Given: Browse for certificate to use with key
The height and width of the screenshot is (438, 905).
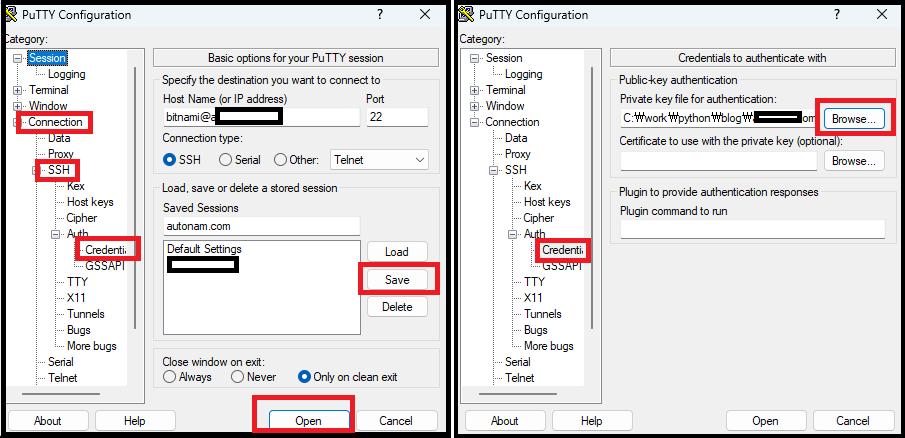Looking at the screenshot, I should [854, 161].
